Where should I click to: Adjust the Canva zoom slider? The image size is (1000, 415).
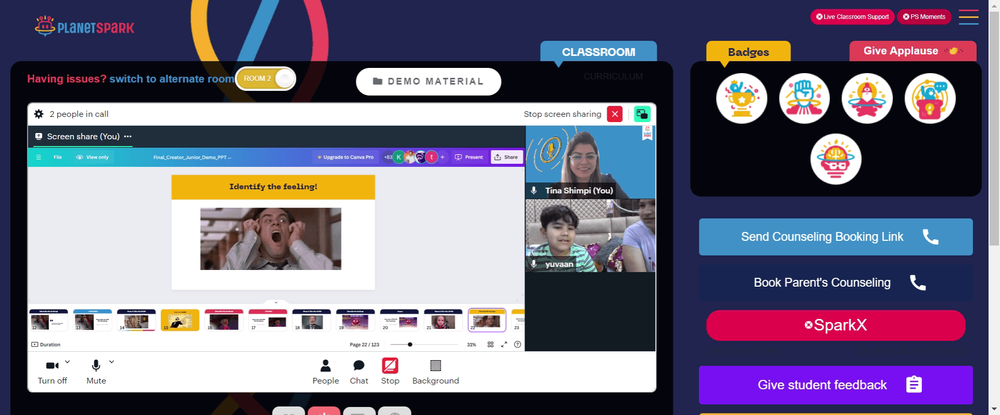(423, 344)
